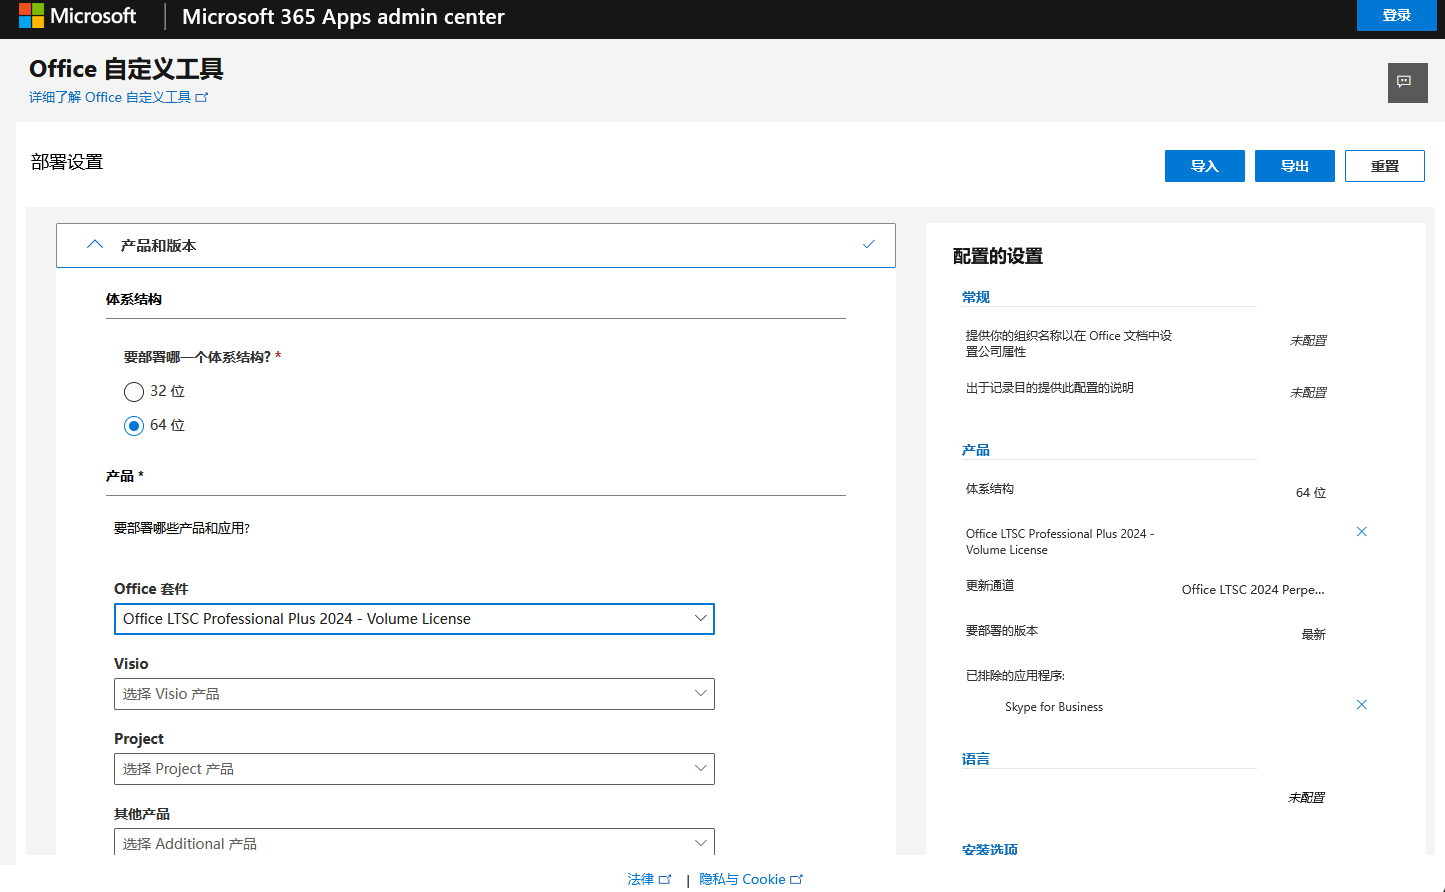Open the feedback icon button

click(1407, 83)
